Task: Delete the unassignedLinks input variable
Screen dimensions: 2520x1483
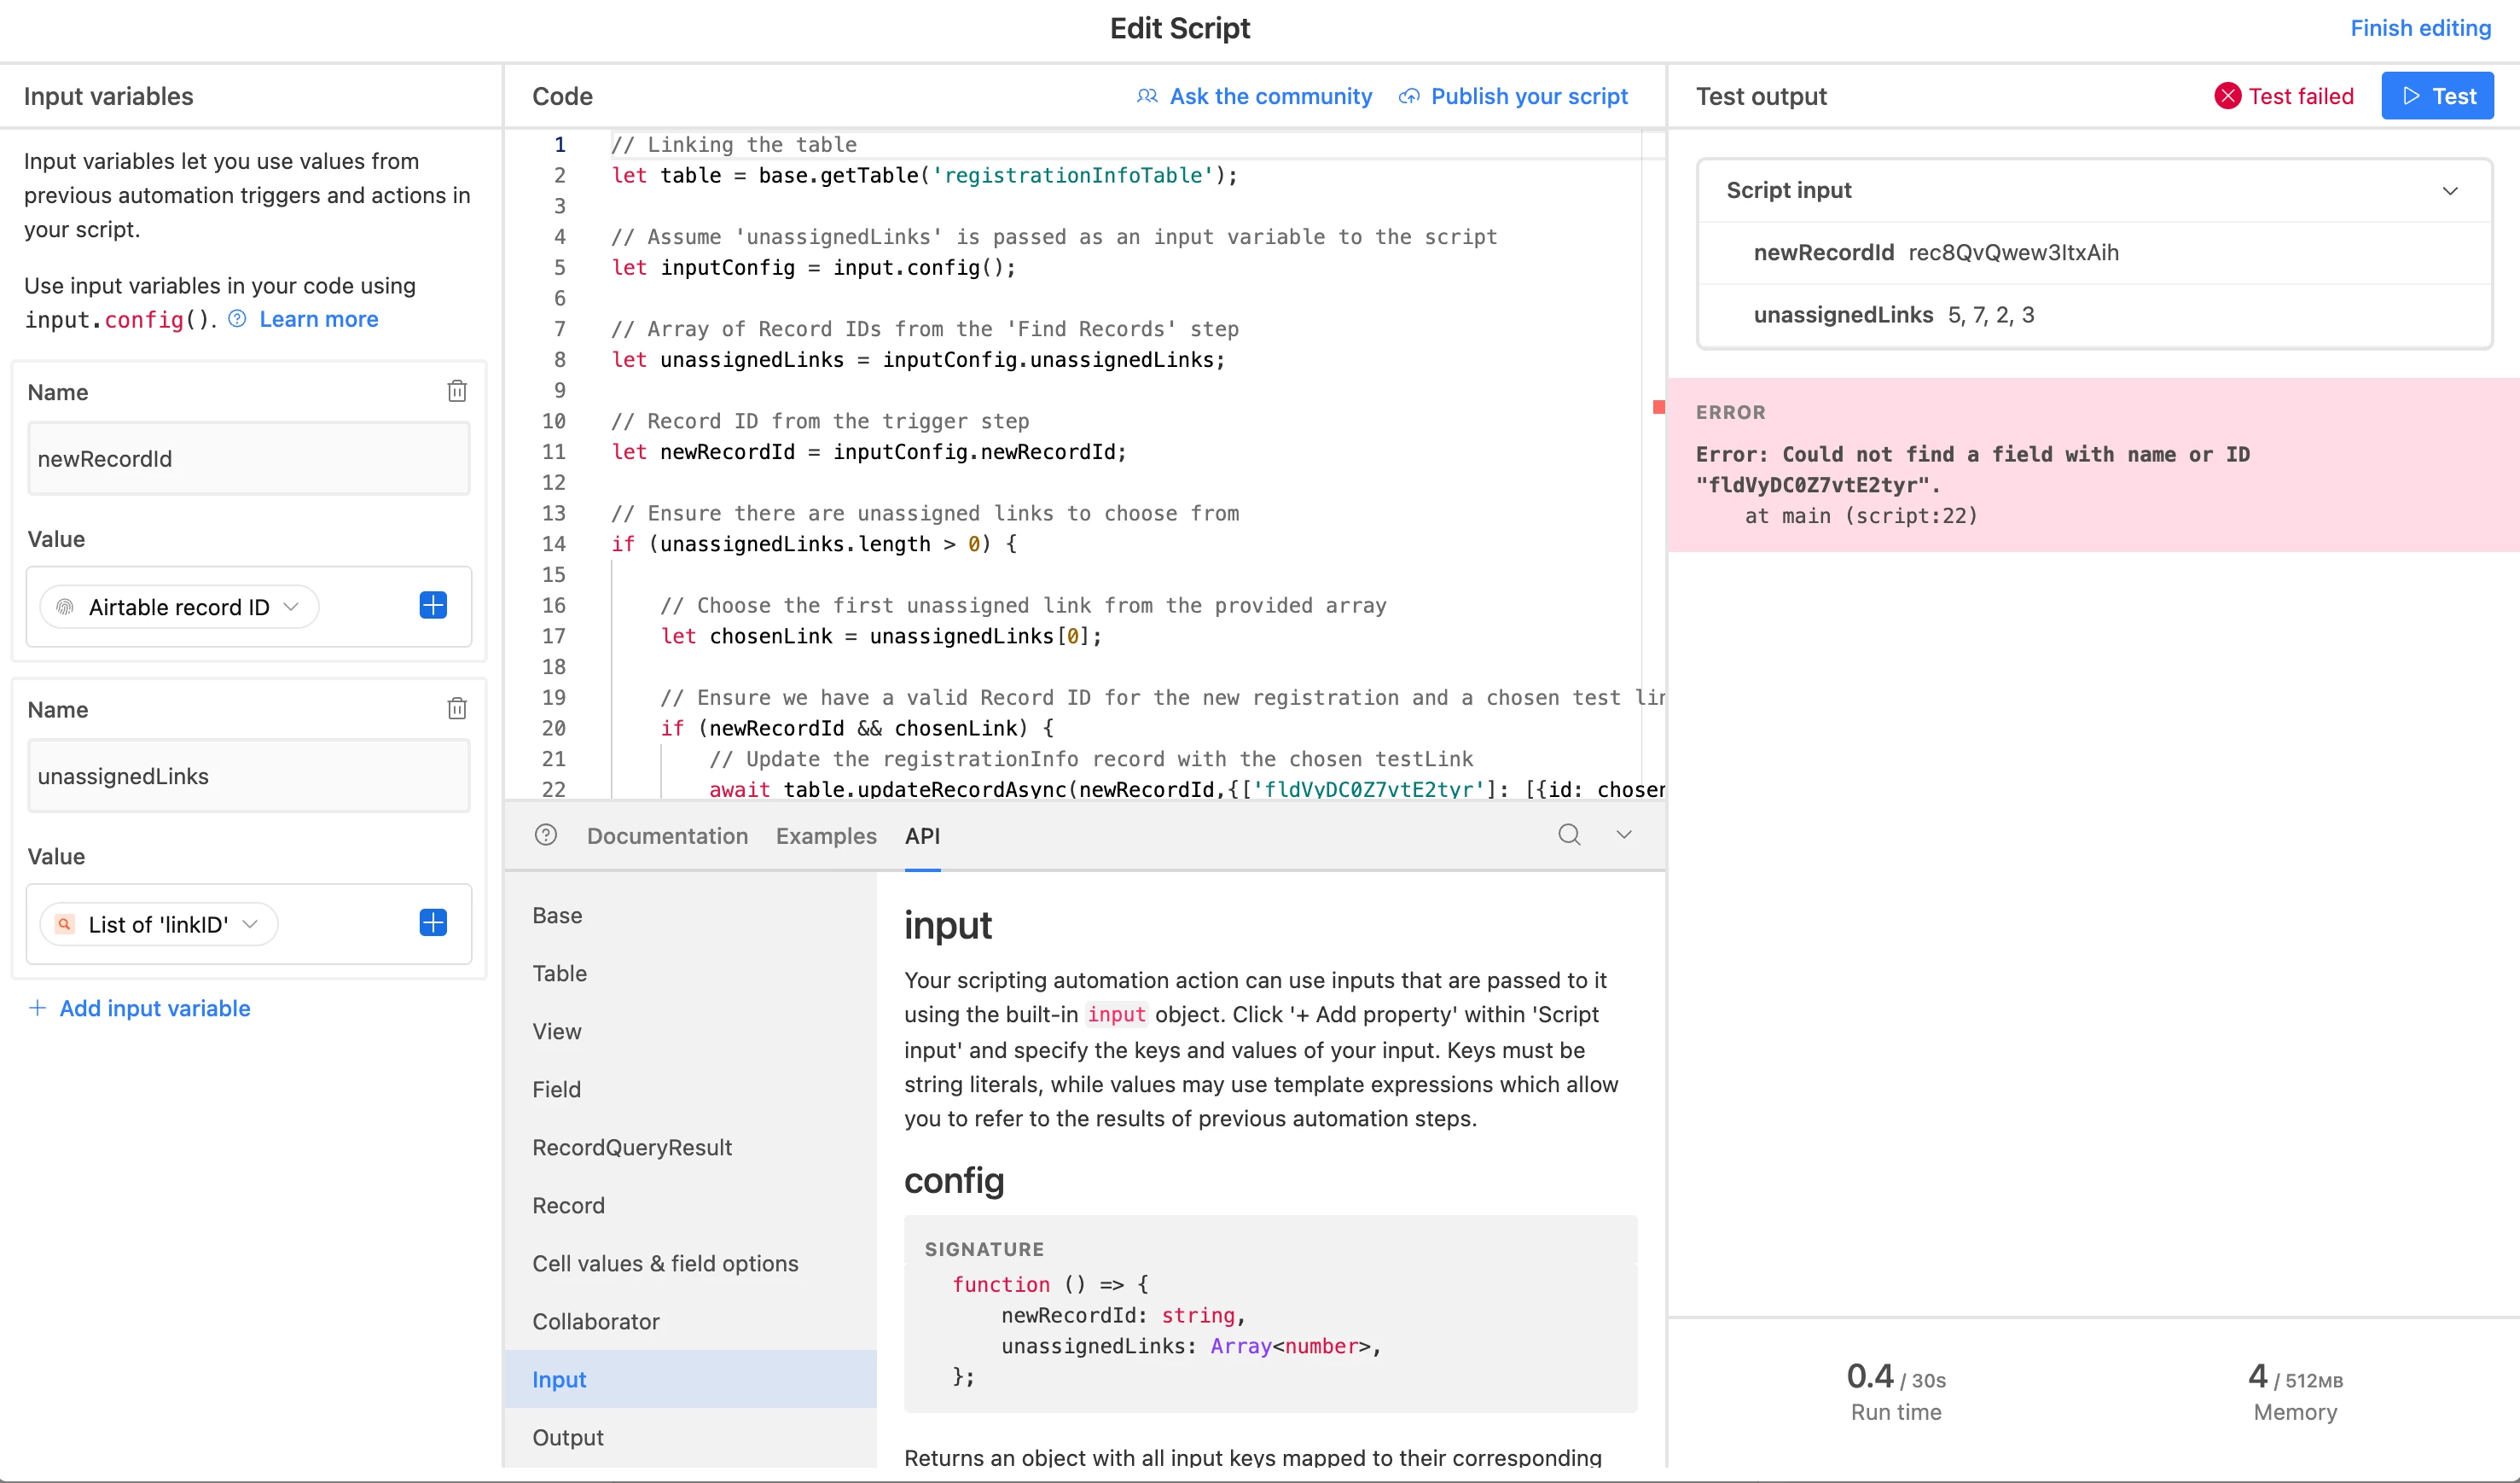Action: (457, 708)
